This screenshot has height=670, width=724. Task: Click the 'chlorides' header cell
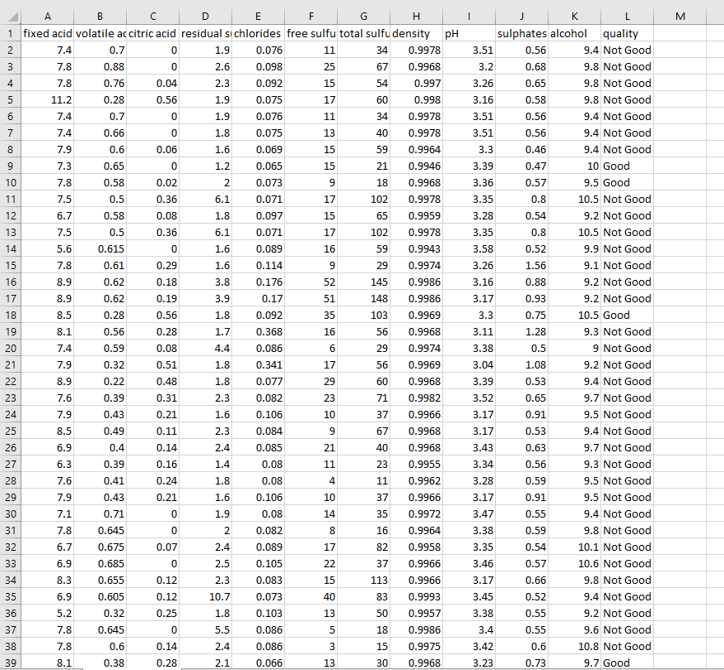point(258,34)
